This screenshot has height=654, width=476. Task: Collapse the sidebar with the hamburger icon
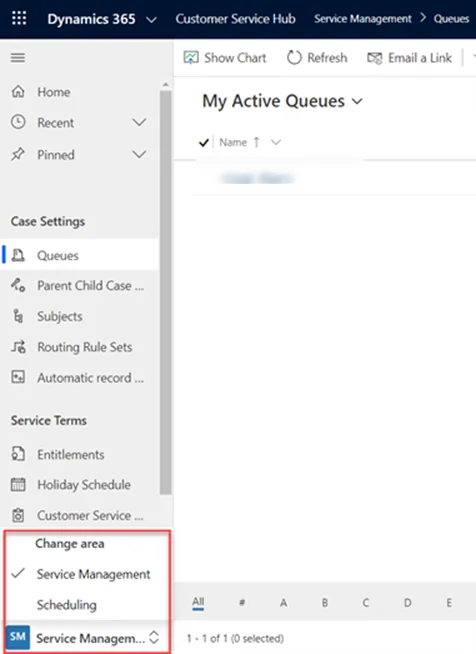[18, 58]
